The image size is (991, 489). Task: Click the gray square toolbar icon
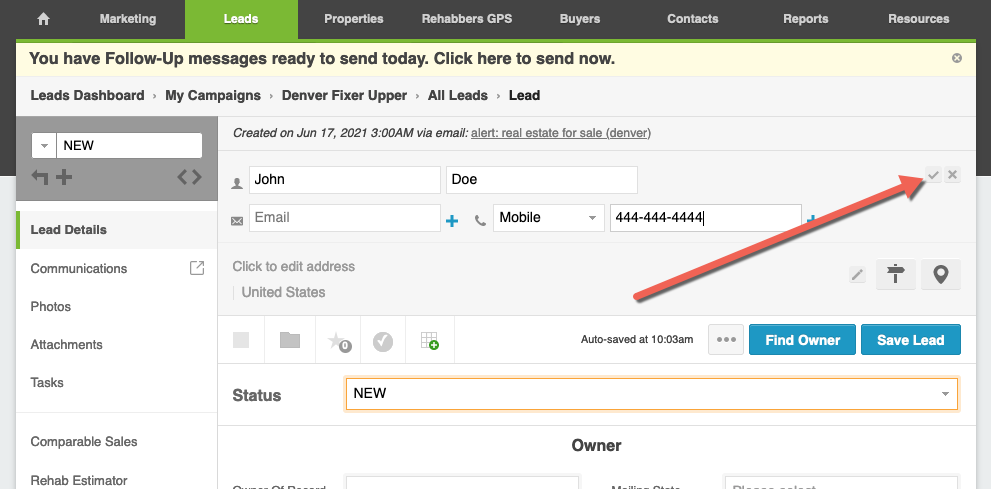point(241,341)
